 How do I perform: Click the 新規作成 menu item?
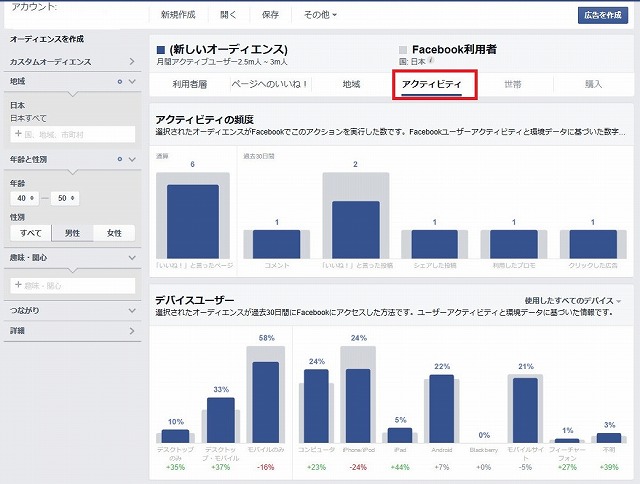[x=178, y=15]
